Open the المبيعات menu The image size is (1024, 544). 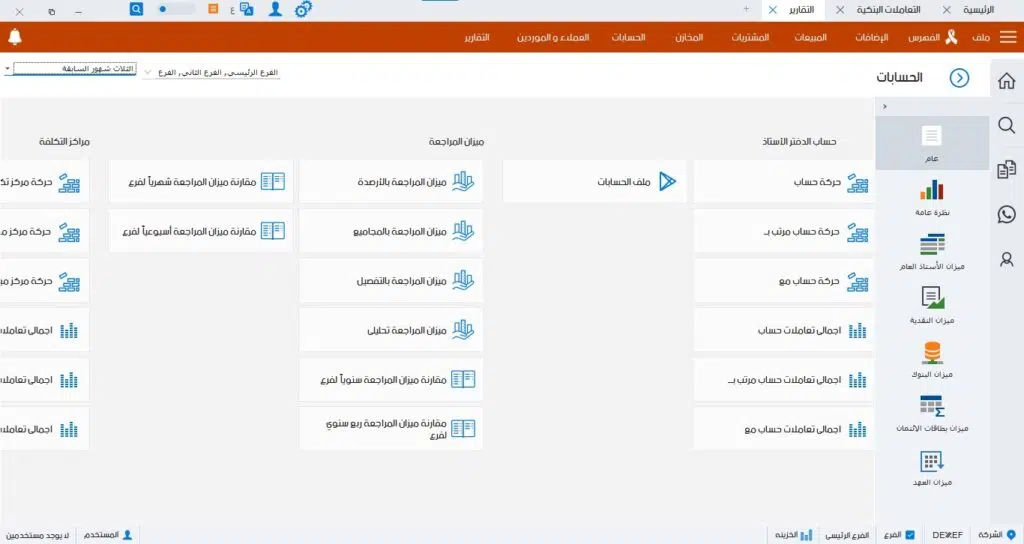coord(809,37)
